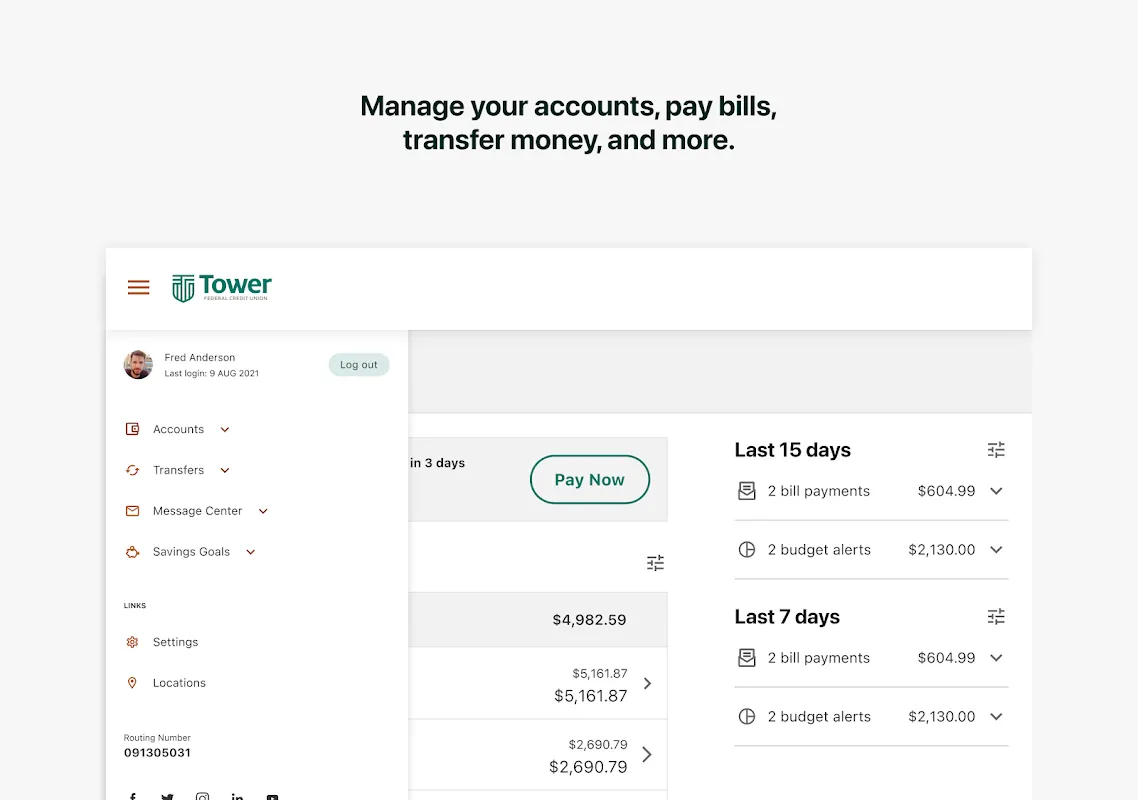
Task: Open the Transfers menu item
Action: pos(178,470)
